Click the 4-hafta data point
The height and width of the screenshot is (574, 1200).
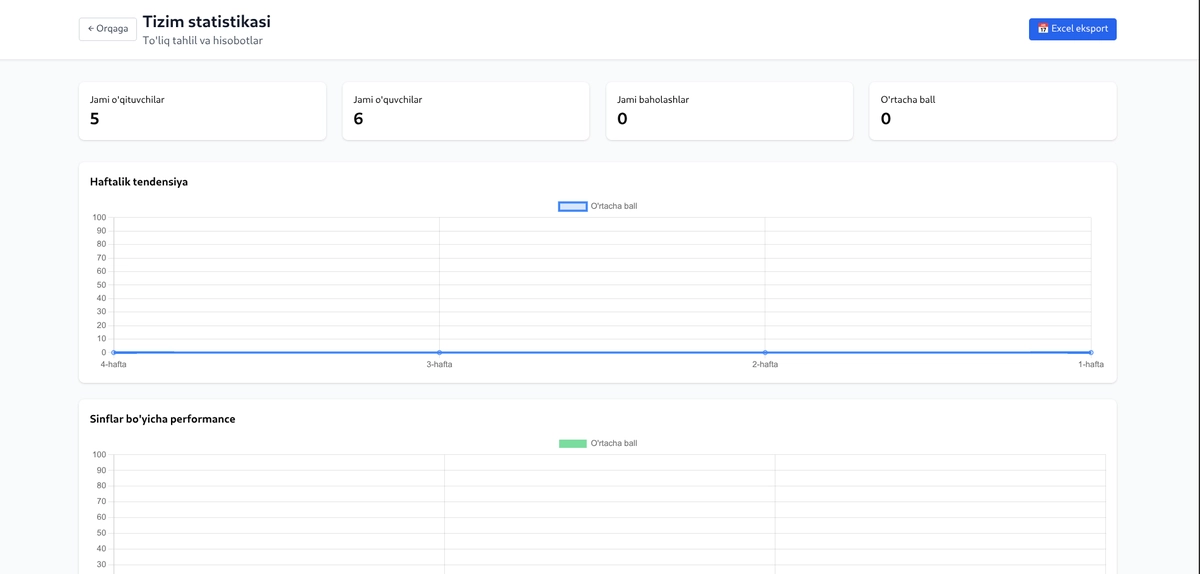[x=114, y=352]
